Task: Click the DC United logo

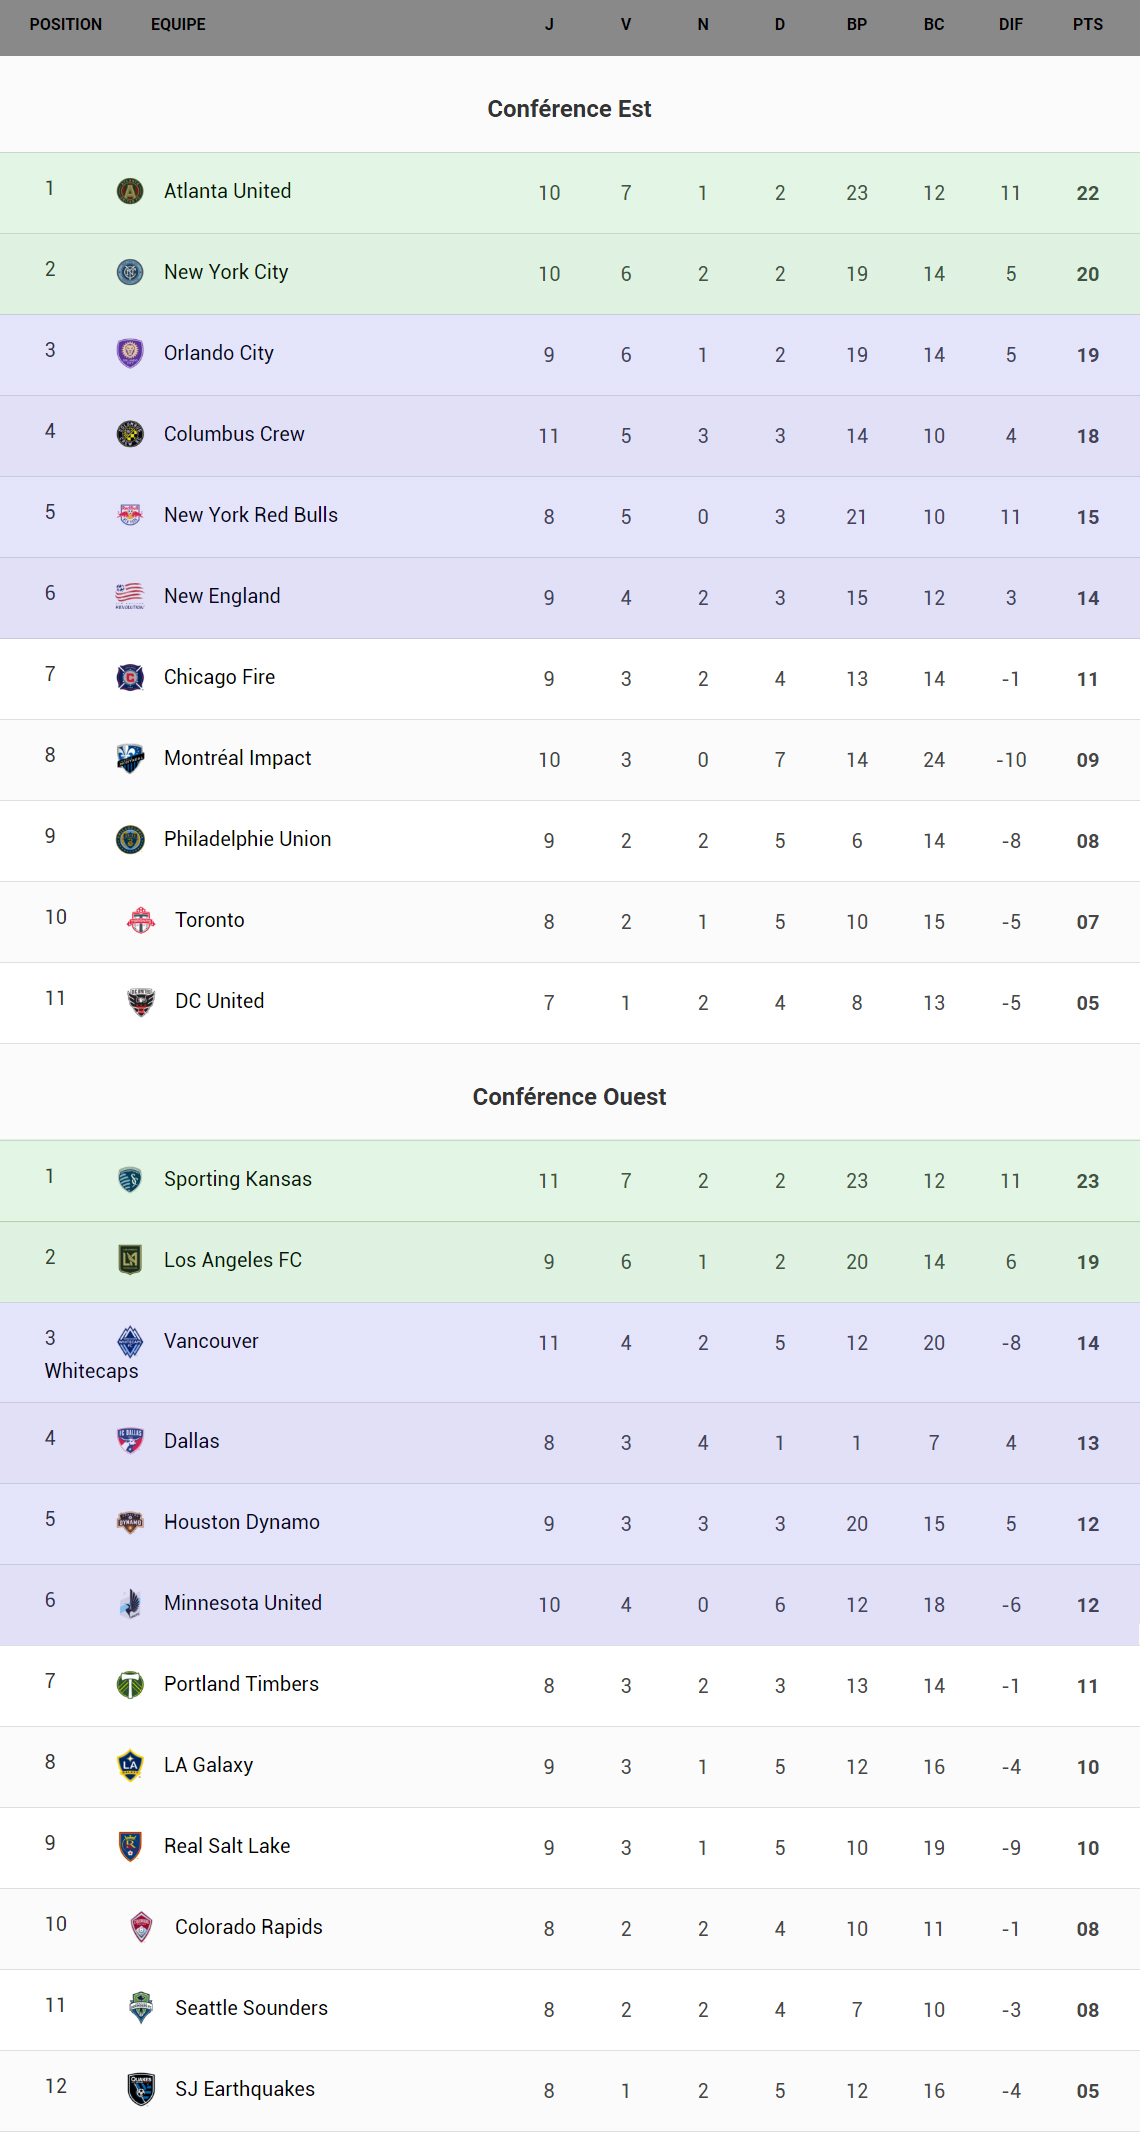Action: point(141,1001)
